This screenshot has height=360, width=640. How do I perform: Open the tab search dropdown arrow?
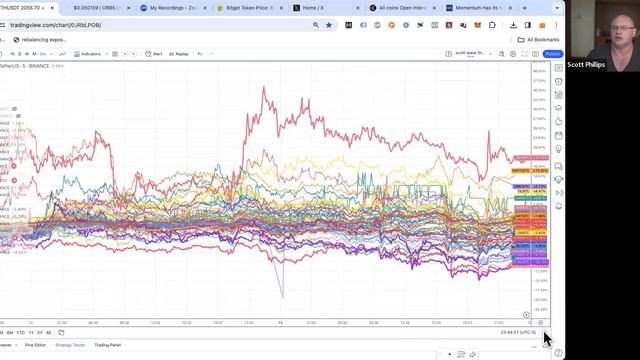(x=557, y=8)
